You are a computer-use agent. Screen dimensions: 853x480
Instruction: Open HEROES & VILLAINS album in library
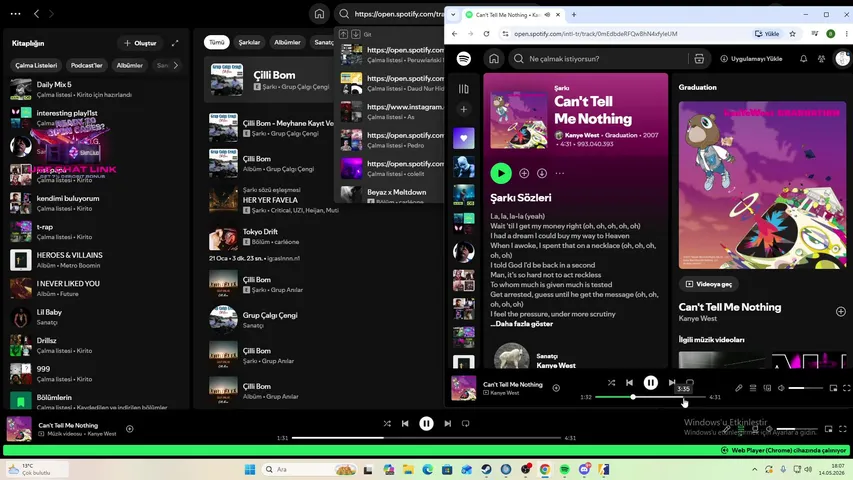point(96,260)
